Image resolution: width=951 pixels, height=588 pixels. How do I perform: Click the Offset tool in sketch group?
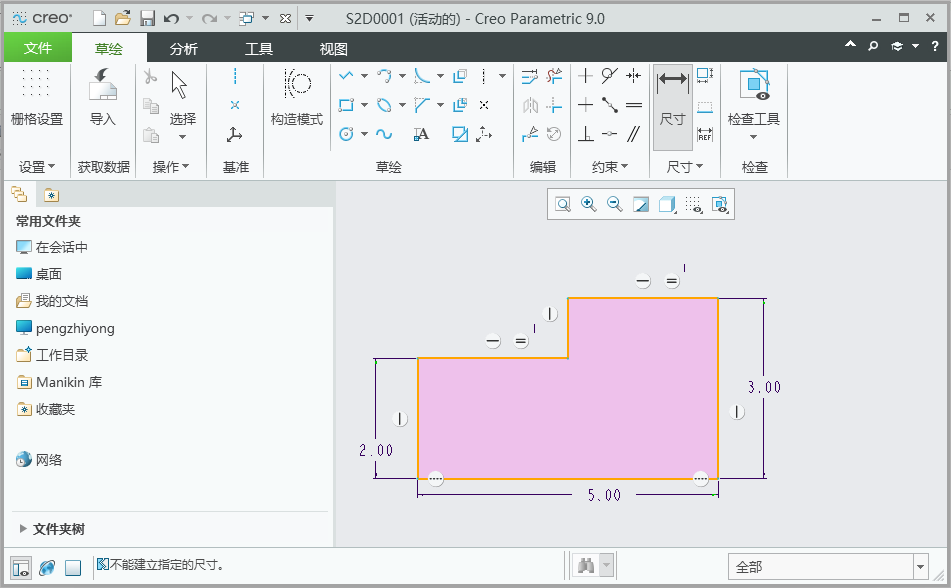click(460, 76)
